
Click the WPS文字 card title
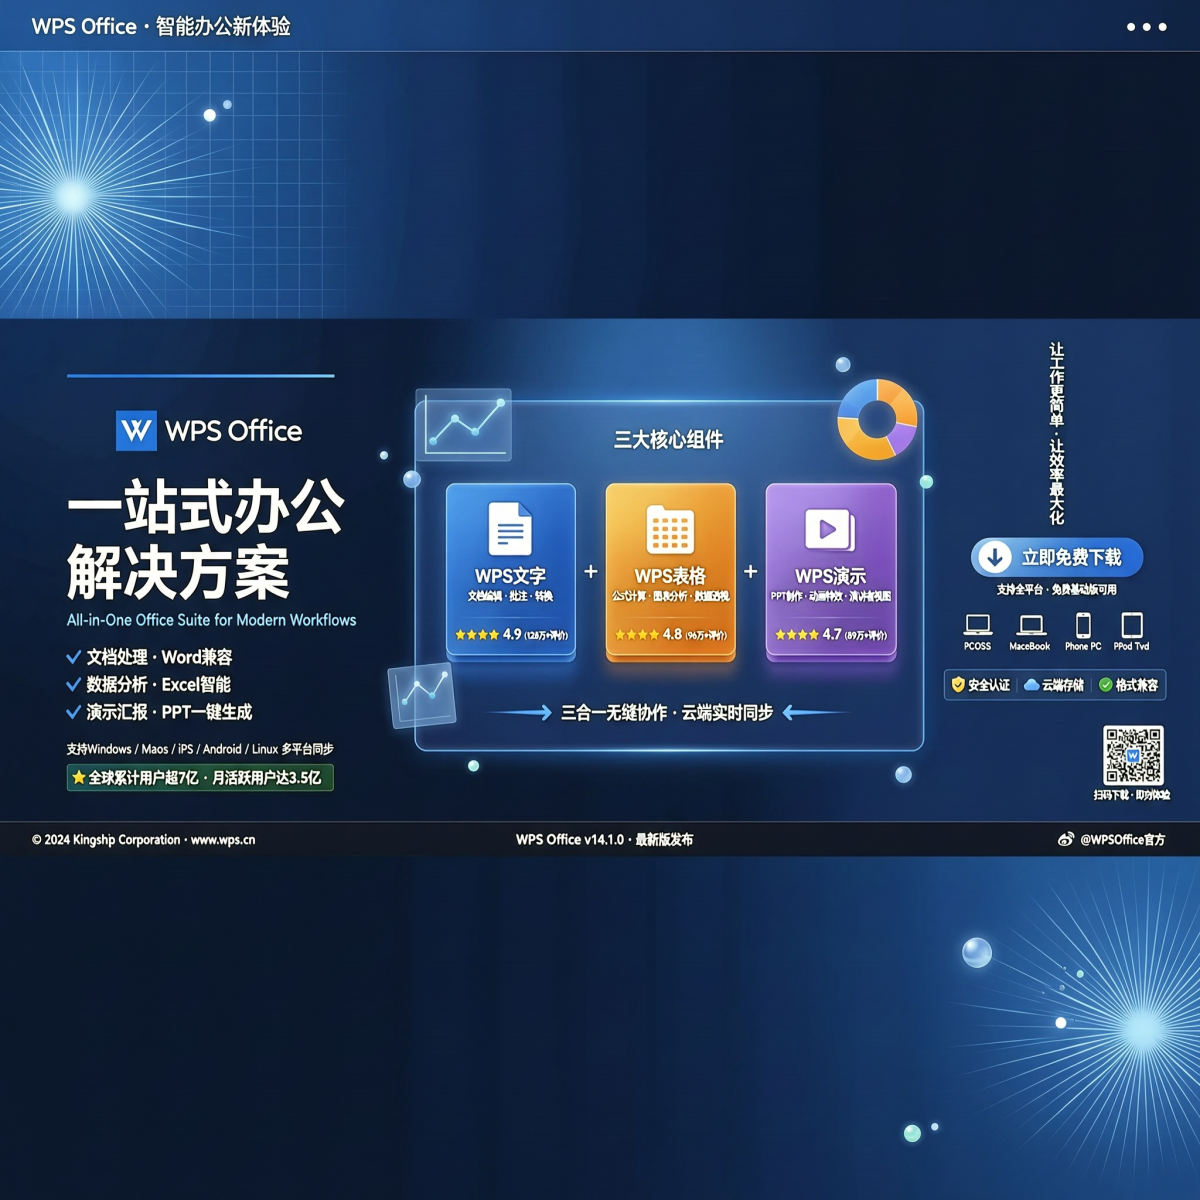(x=510, y=576)
